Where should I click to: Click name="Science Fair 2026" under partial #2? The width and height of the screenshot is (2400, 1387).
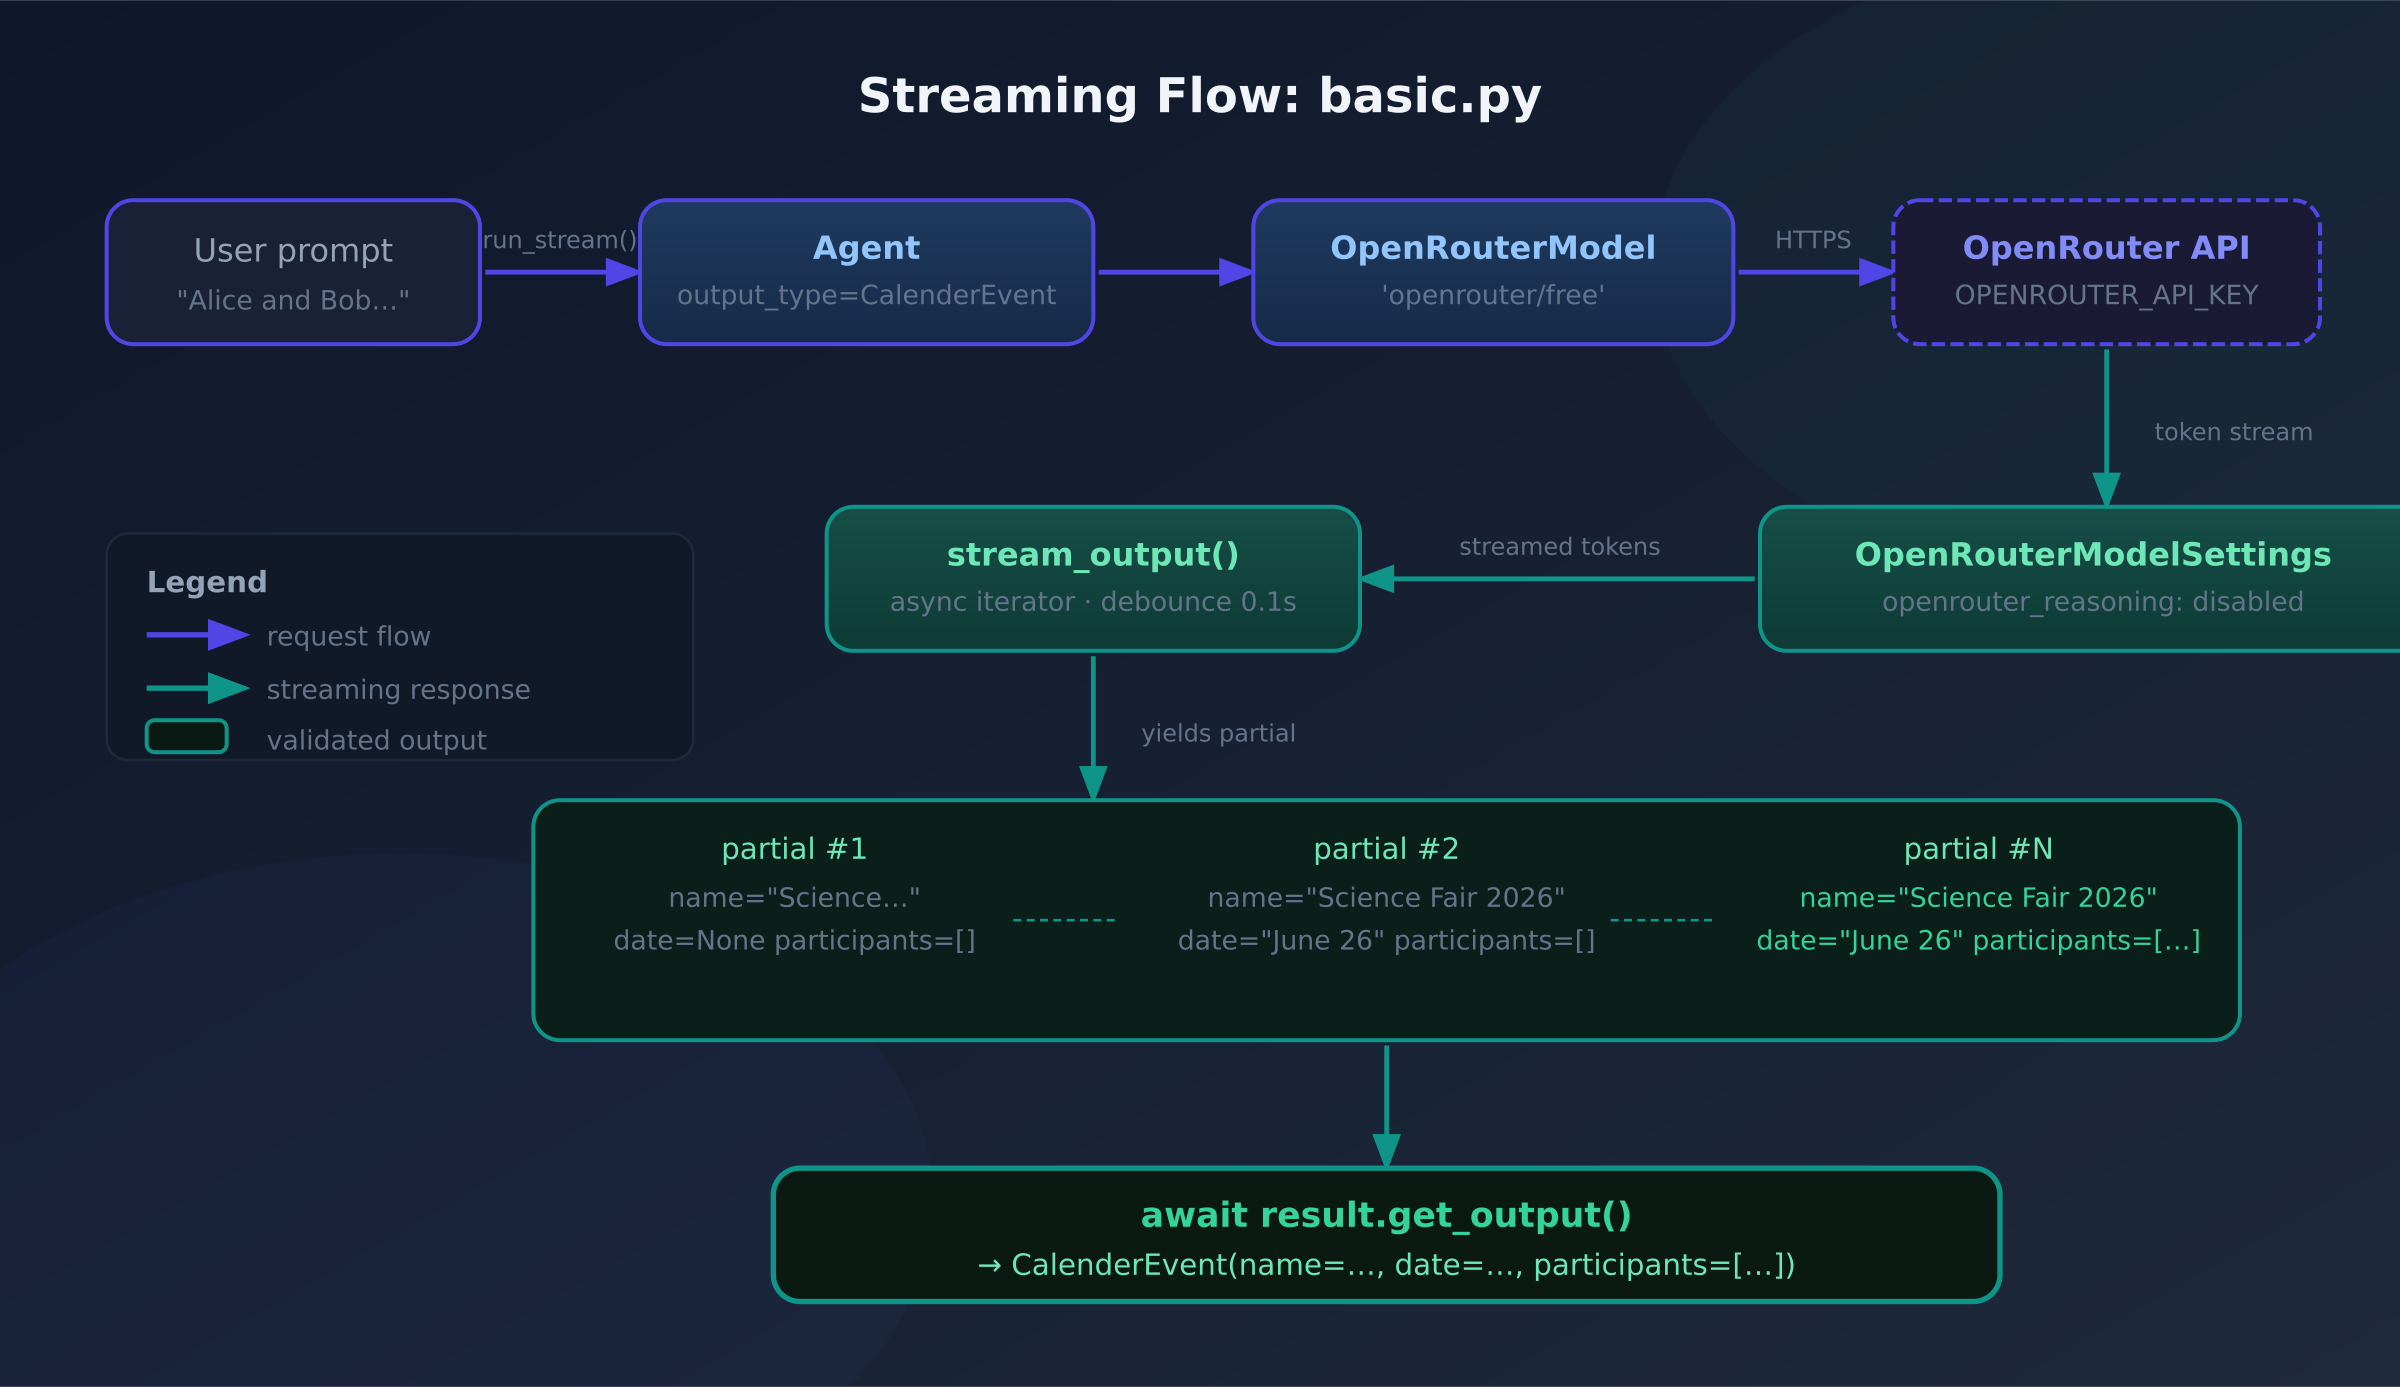click(x=1387, y=898)
